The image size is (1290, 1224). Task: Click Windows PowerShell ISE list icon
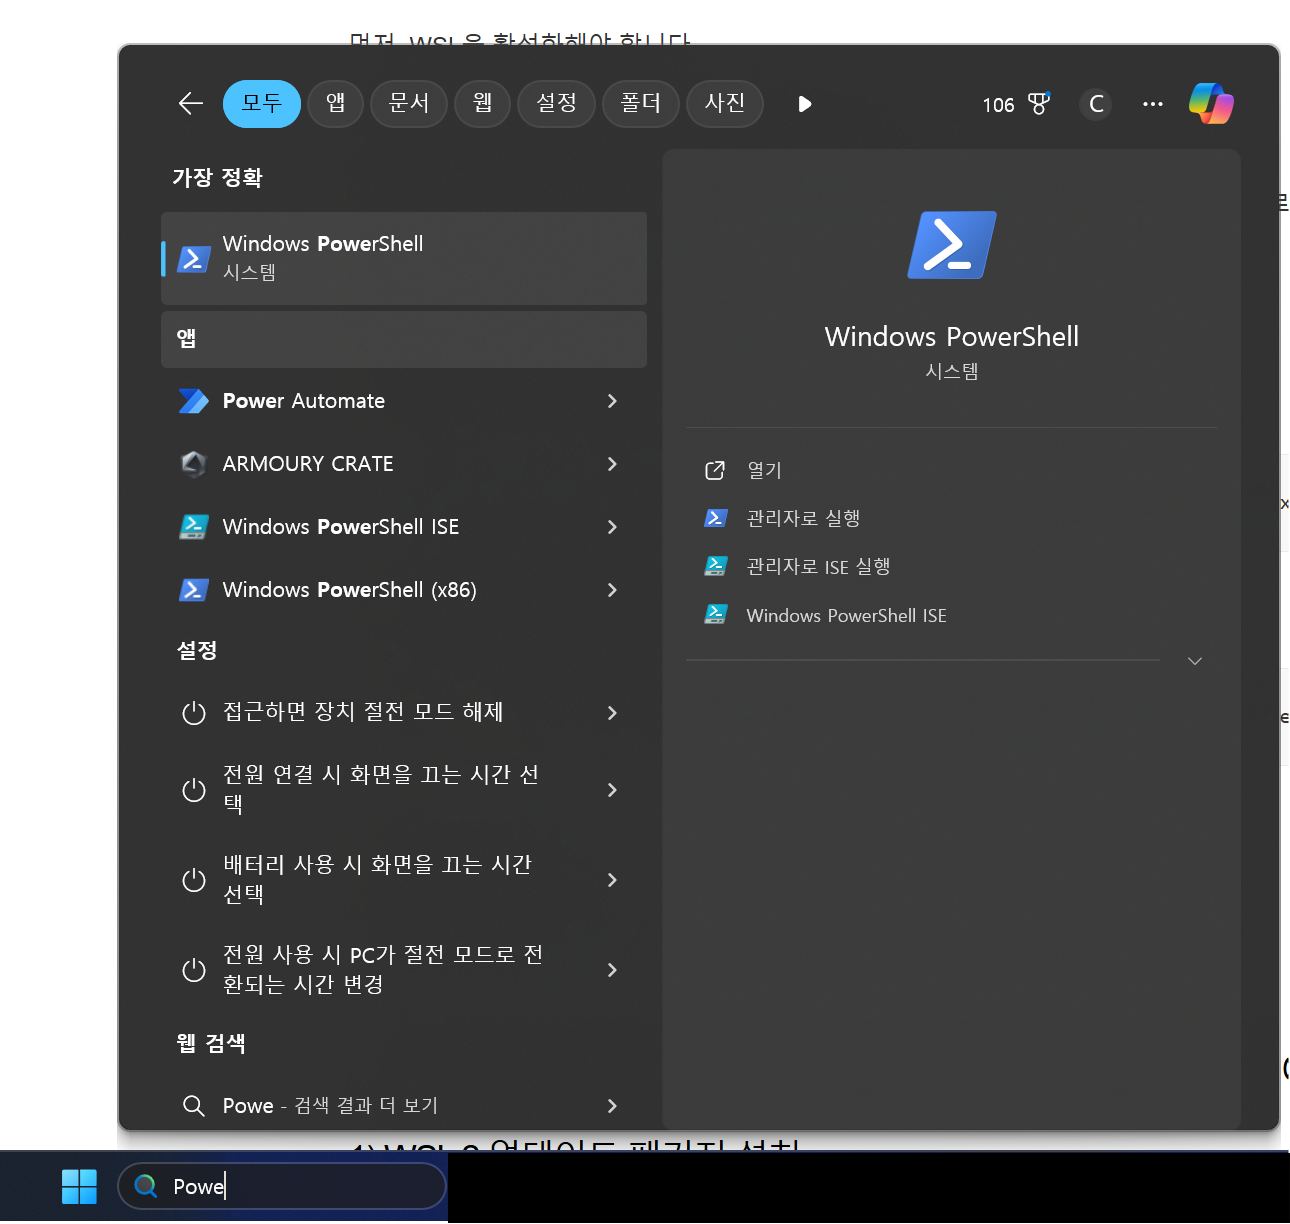[194, 527]
